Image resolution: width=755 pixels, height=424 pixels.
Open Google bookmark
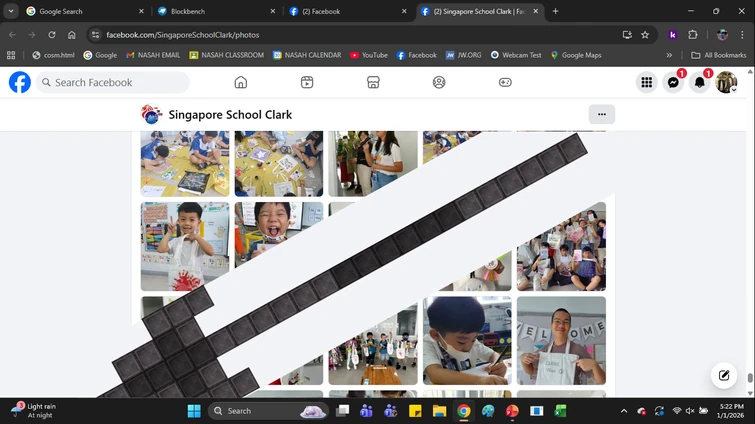point(100,55)
